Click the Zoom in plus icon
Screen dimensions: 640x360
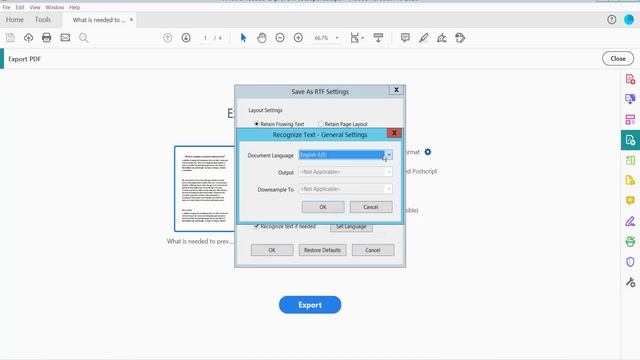298,38
